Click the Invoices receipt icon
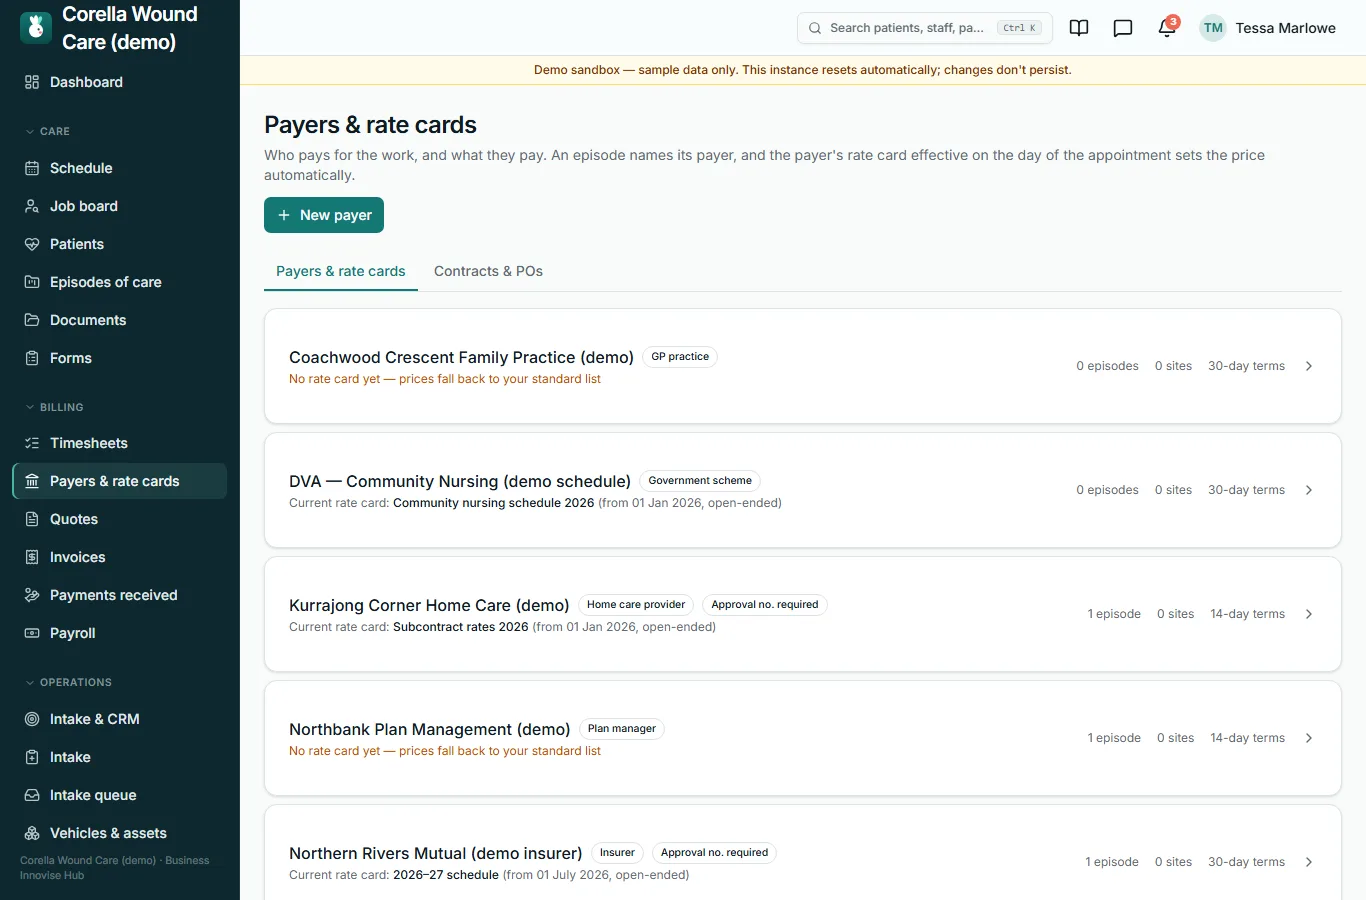The image size is (1366, 900). pyautogui.click(x=32, y=557)
